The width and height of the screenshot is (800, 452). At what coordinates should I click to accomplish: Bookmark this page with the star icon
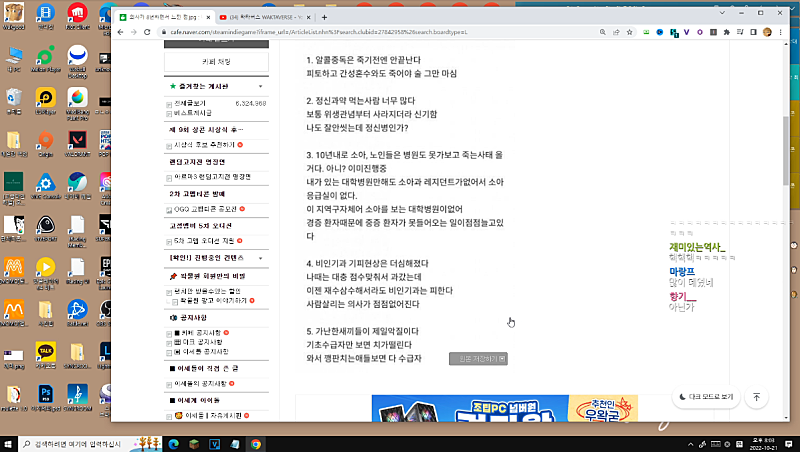coord(630,32)
